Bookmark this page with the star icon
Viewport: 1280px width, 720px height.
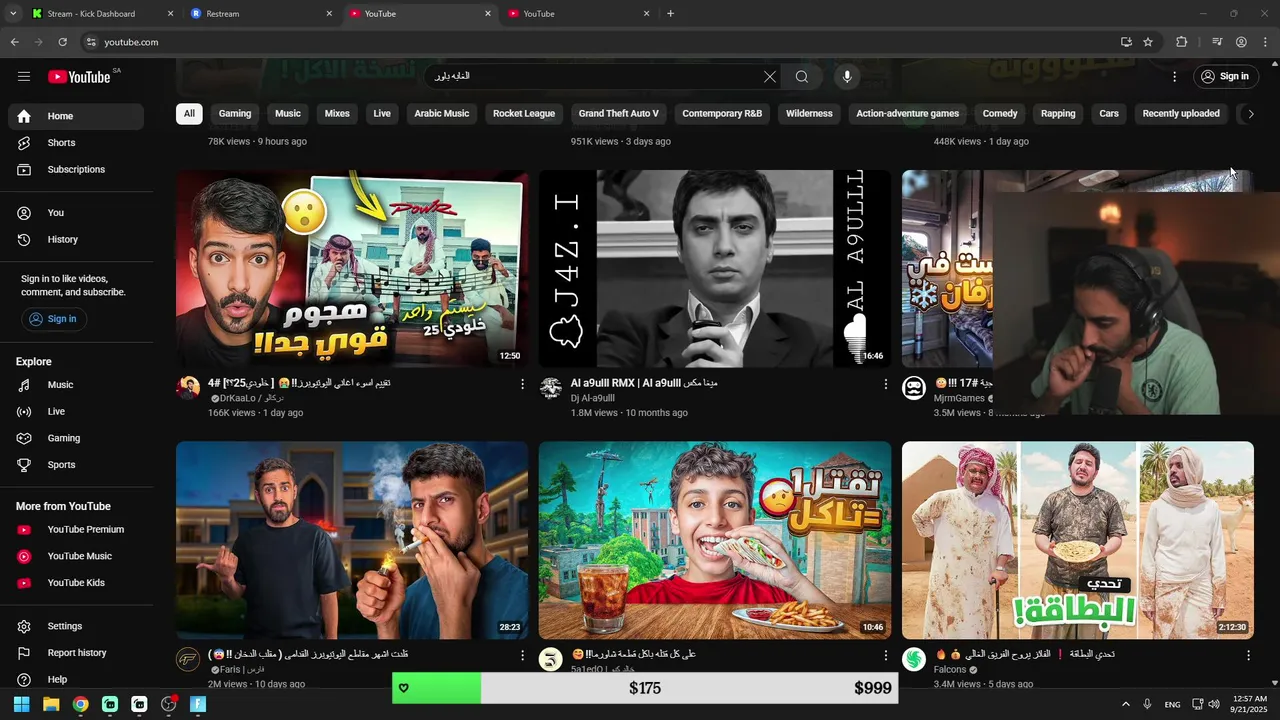point(1148,42)
